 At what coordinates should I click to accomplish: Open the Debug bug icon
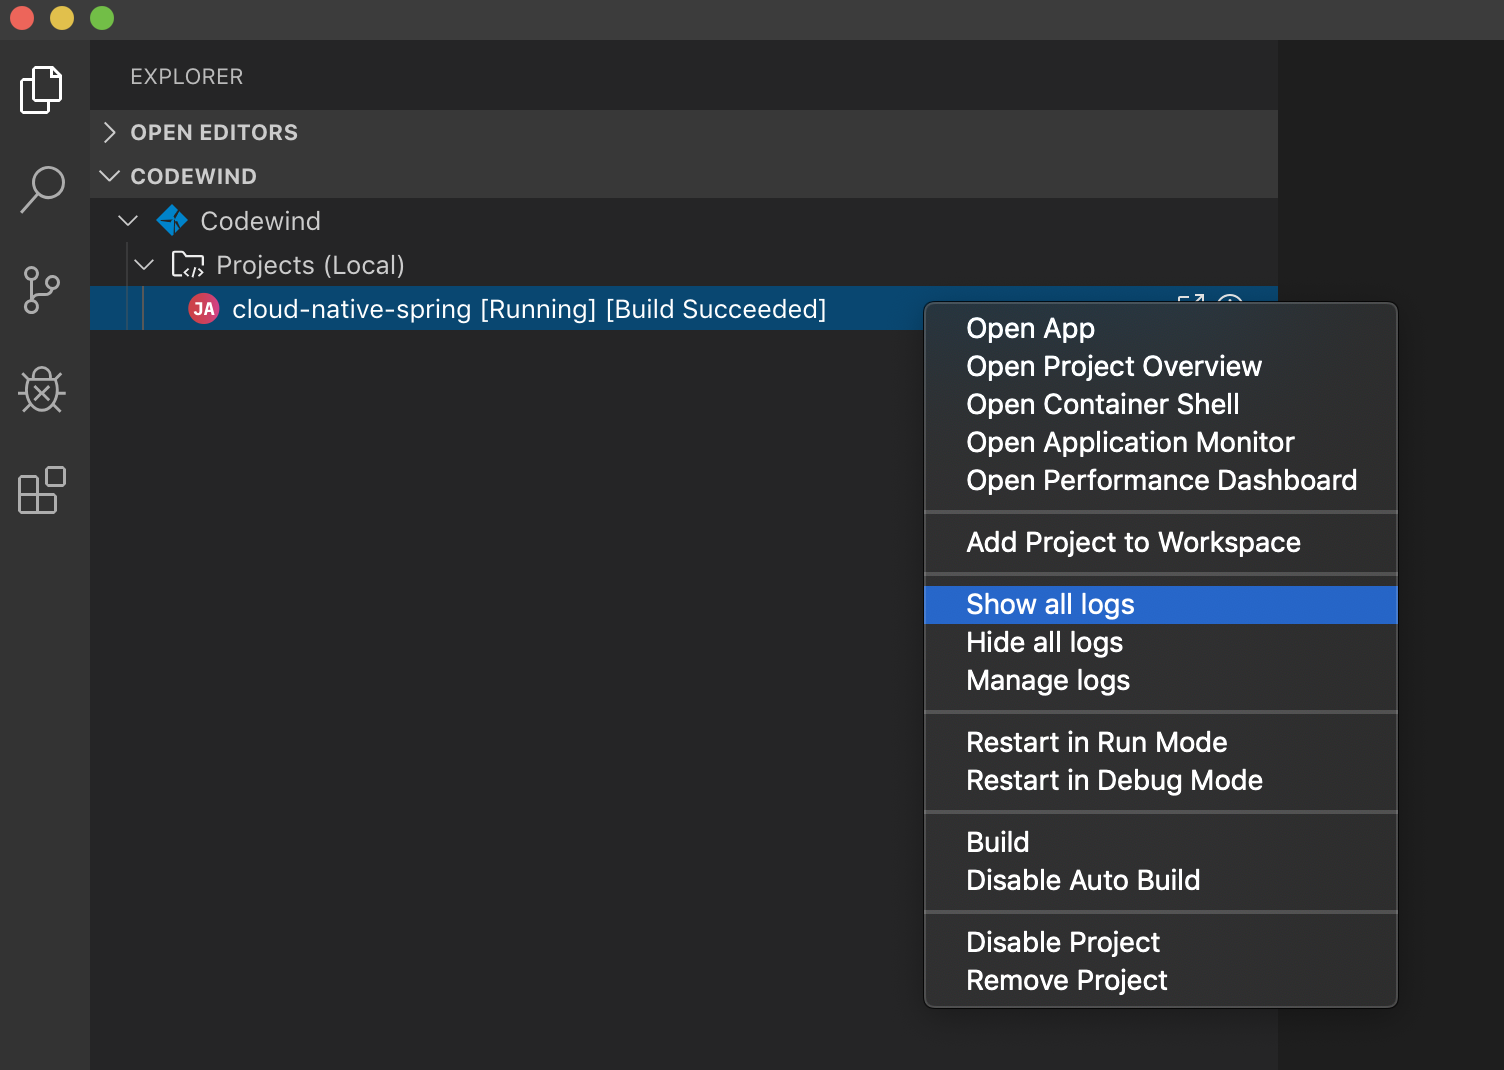(42, 390)
